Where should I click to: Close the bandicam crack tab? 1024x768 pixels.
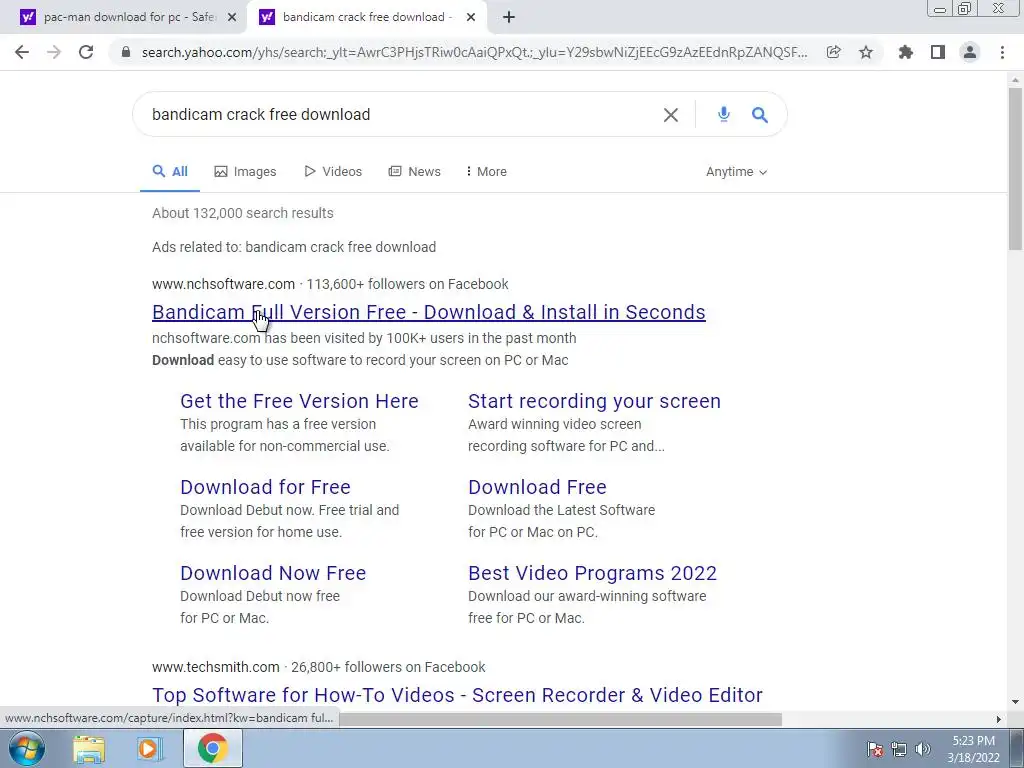pyautogui.click(x=471, y=18)
